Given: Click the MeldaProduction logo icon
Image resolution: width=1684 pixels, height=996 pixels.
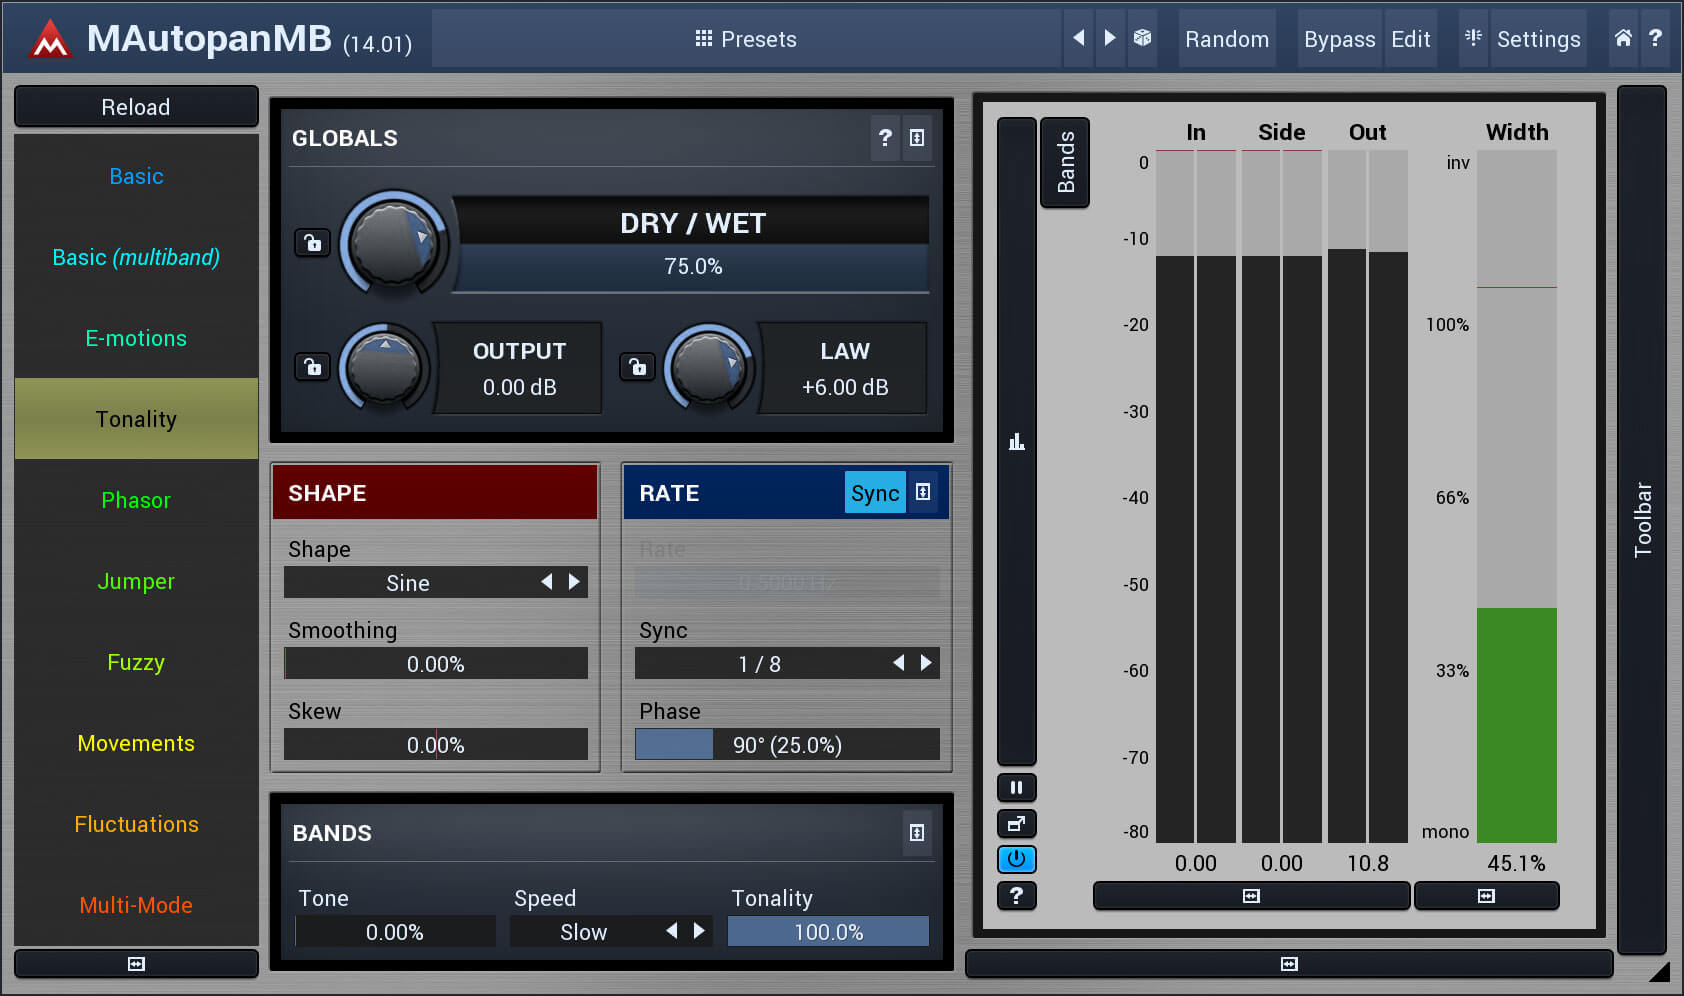Looking at the screenshot, I should [49, 39].
